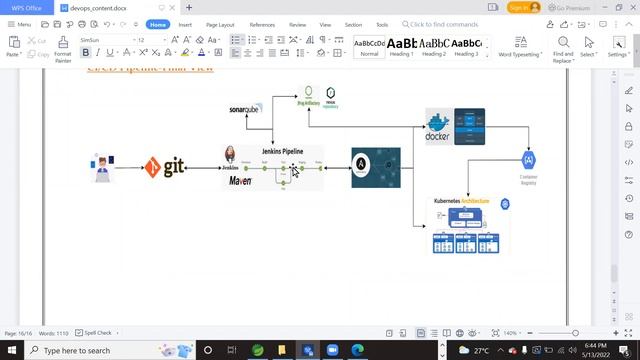Open Find and Replace
Viewport: 640px width, 360px height.
point(563,49)
